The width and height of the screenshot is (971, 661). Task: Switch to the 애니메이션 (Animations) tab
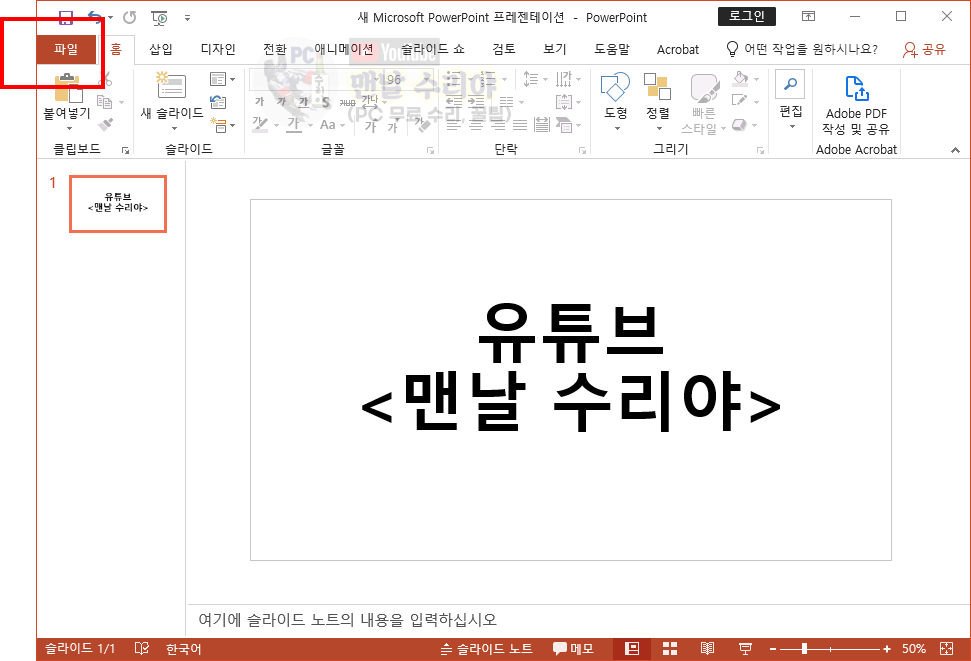[x=344, y=49]
